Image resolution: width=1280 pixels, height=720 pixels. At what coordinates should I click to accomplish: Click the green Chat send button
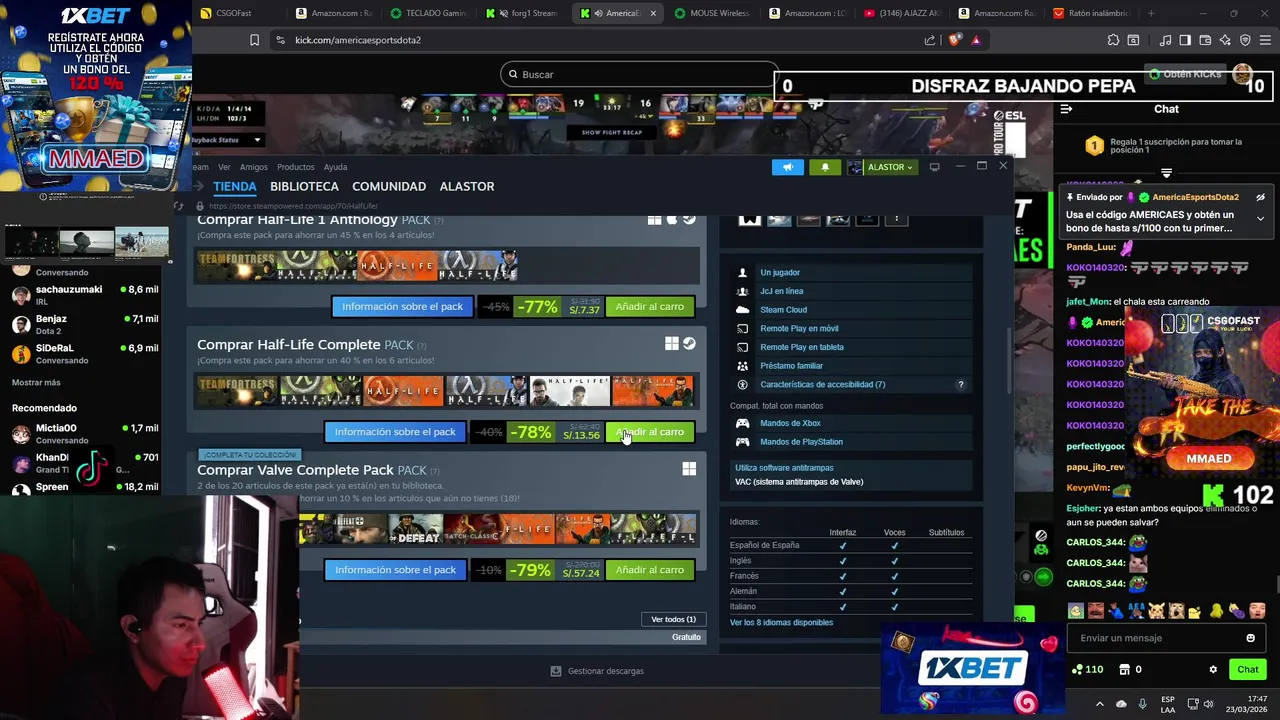pos(1248,669)
